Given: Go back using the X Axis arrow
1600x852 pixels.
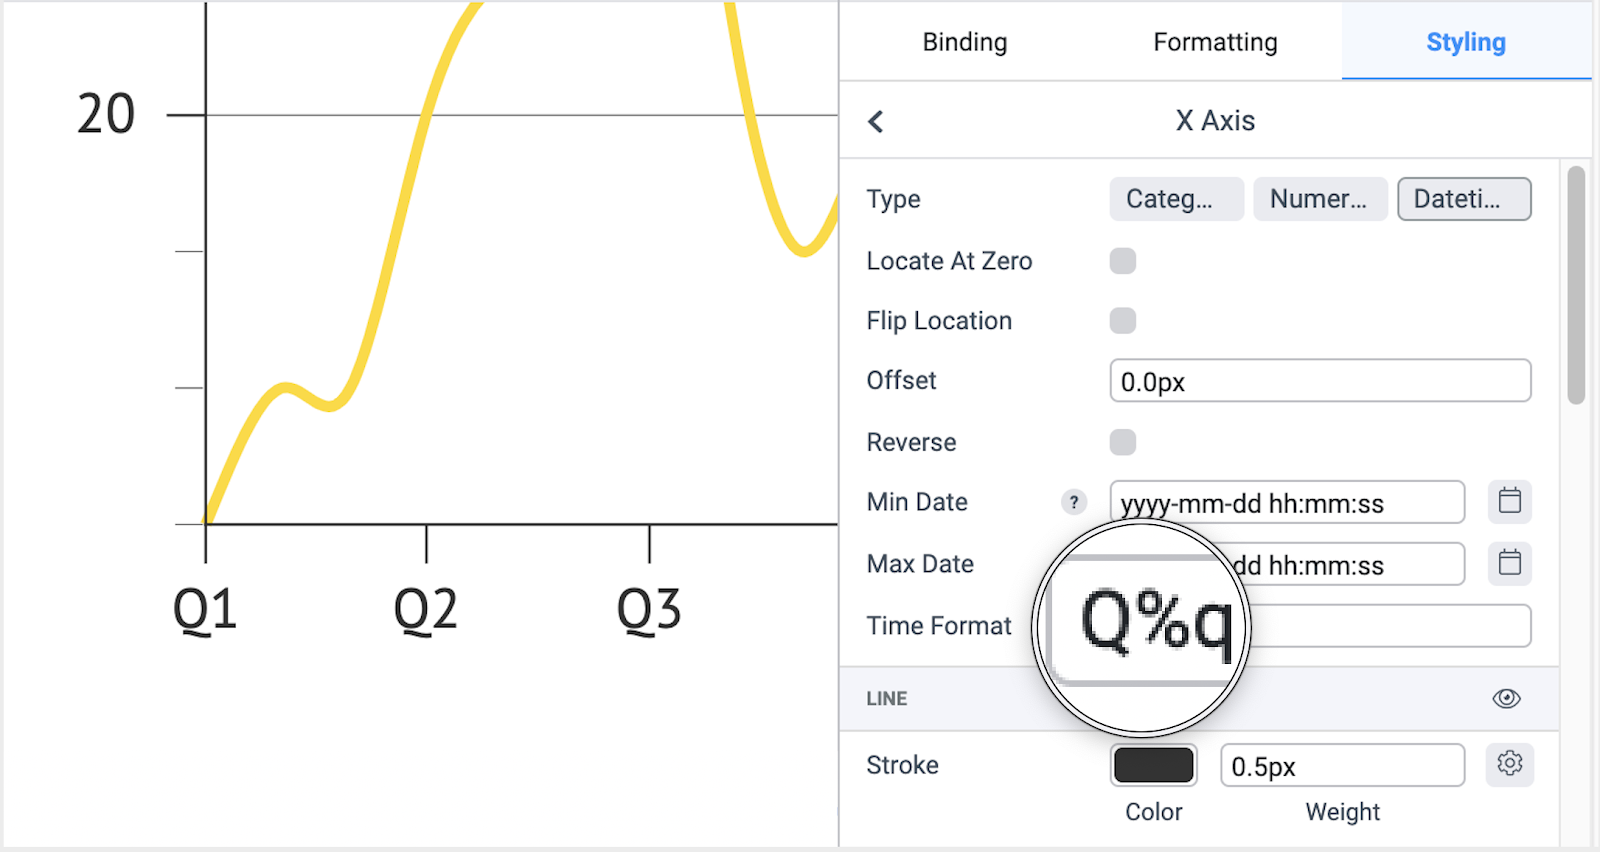Looking at the screenshot, I should tap(876, 122).
